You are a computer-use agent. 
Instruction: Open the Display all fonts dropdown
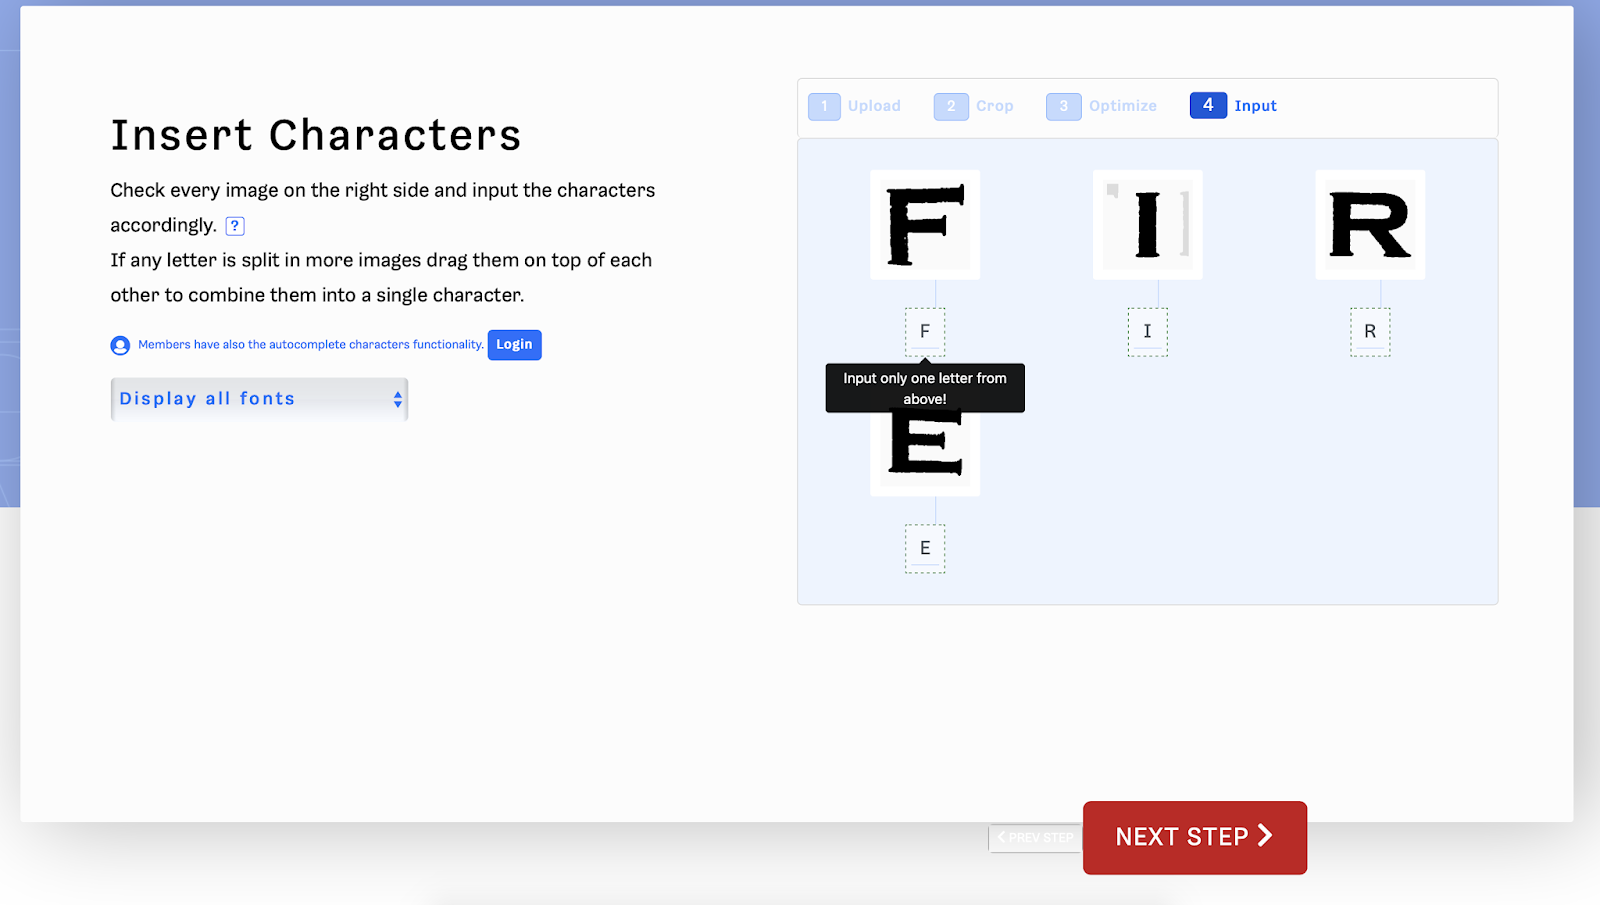(x=259, y=399)
